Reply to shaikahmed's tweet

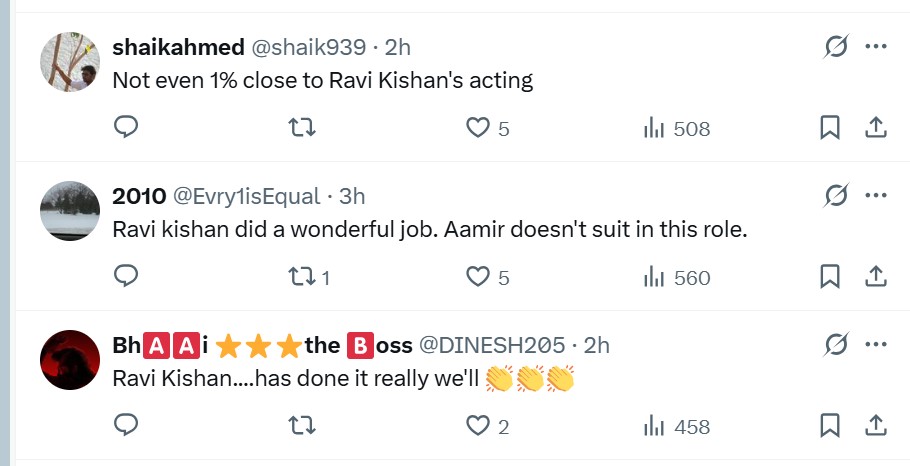[x=126, y=127]
